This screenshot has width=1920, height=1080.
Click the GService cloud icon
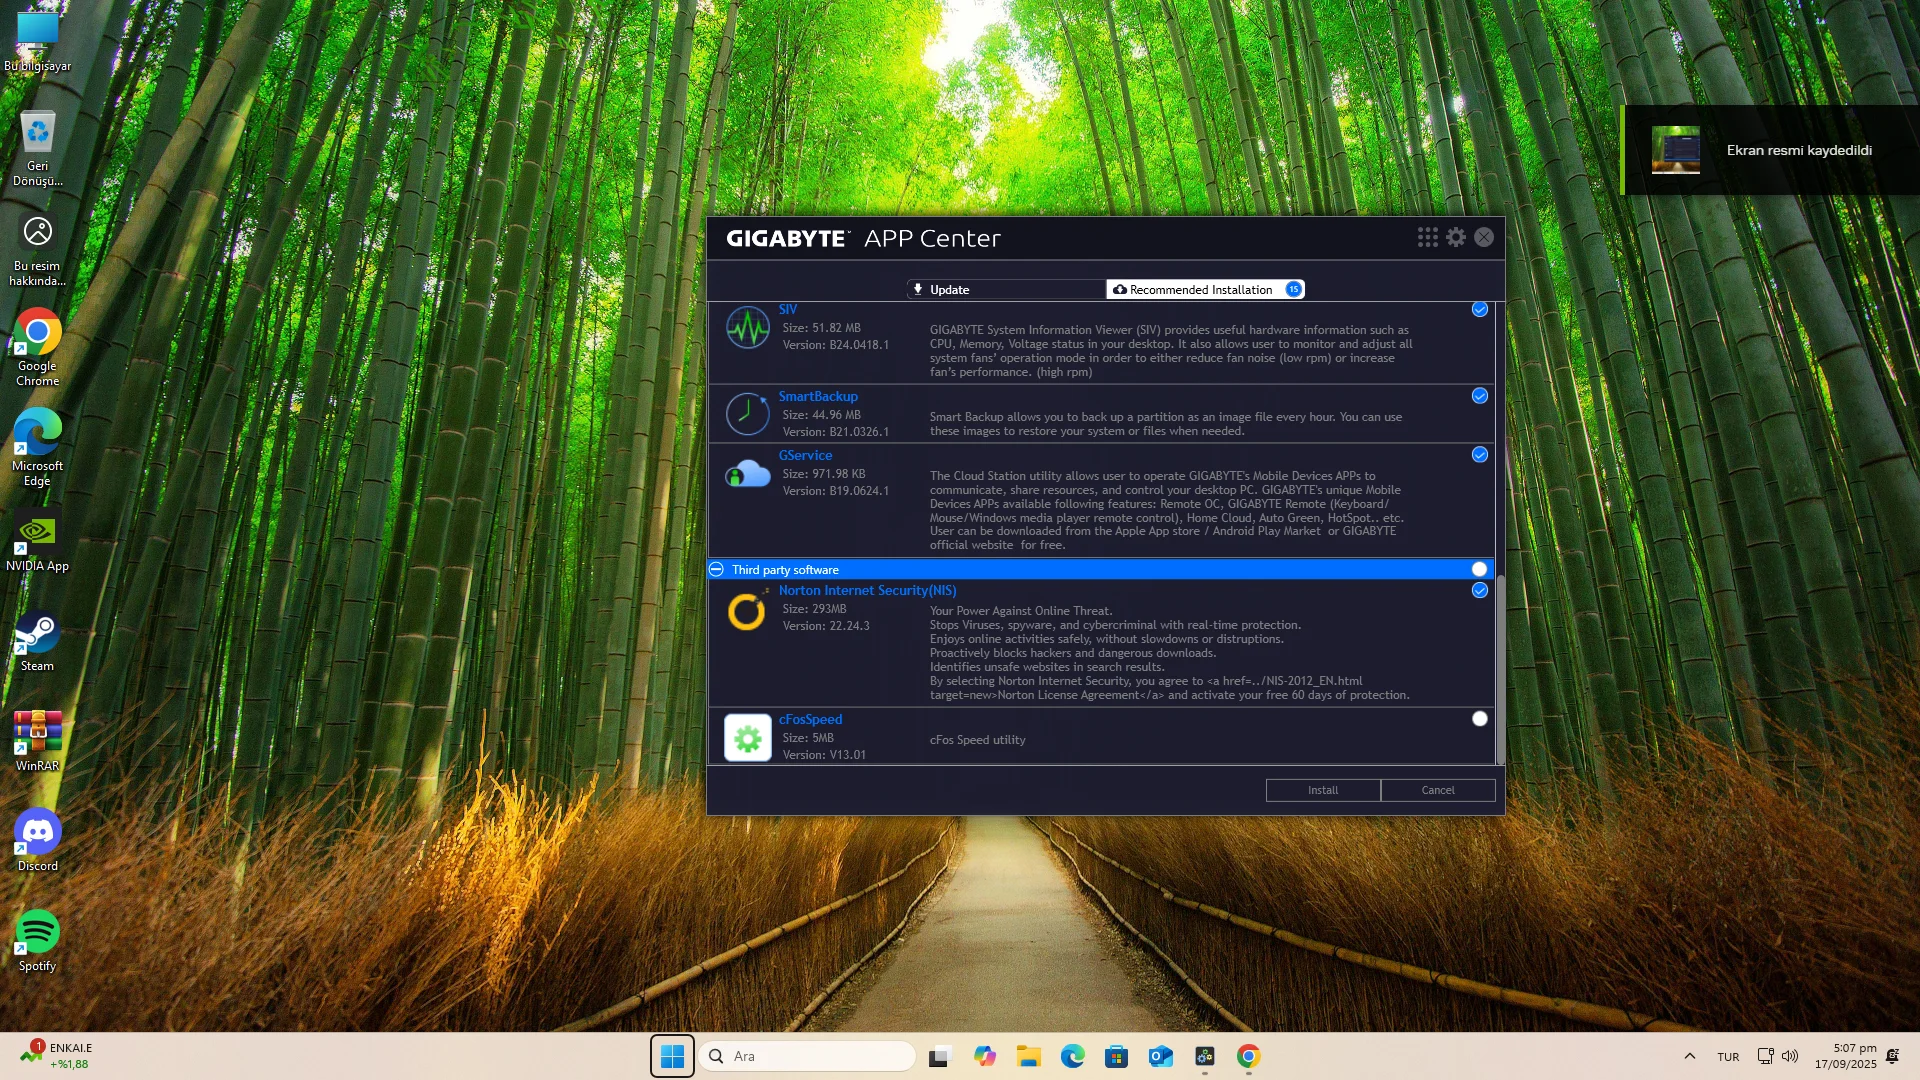747,474
